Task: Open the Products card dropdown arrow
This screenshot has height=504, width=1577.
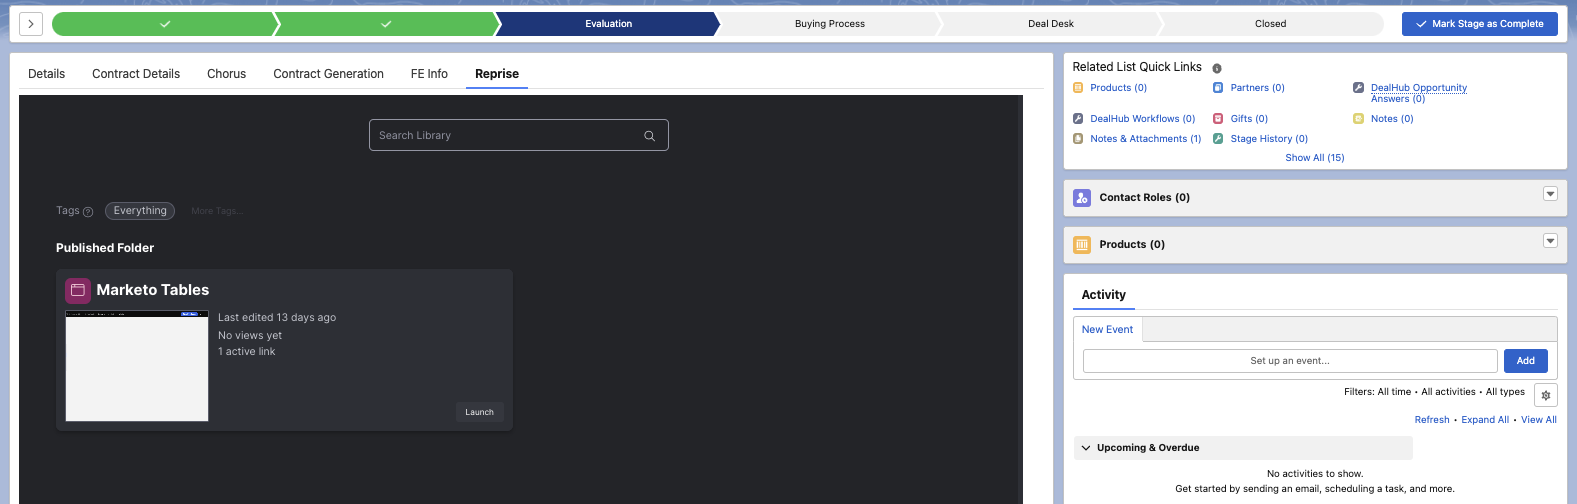Action: tap(1550, 241)
